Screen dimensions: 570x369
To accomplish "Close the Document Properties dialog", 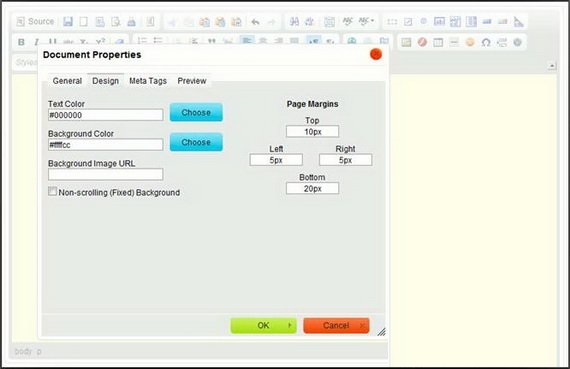I will coord(376,54).
